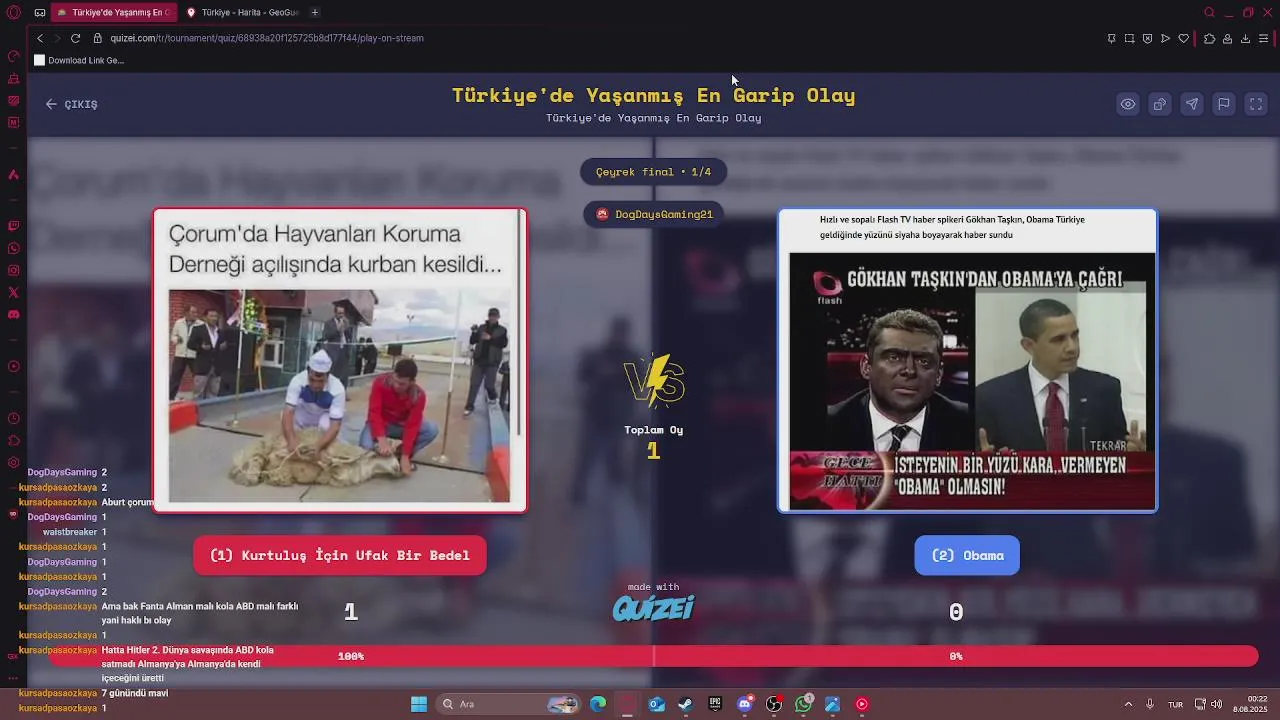The height and width of the screenshot is (720, 1280).
Task: Go forward in browser history
Action: (x=57, y=38)
